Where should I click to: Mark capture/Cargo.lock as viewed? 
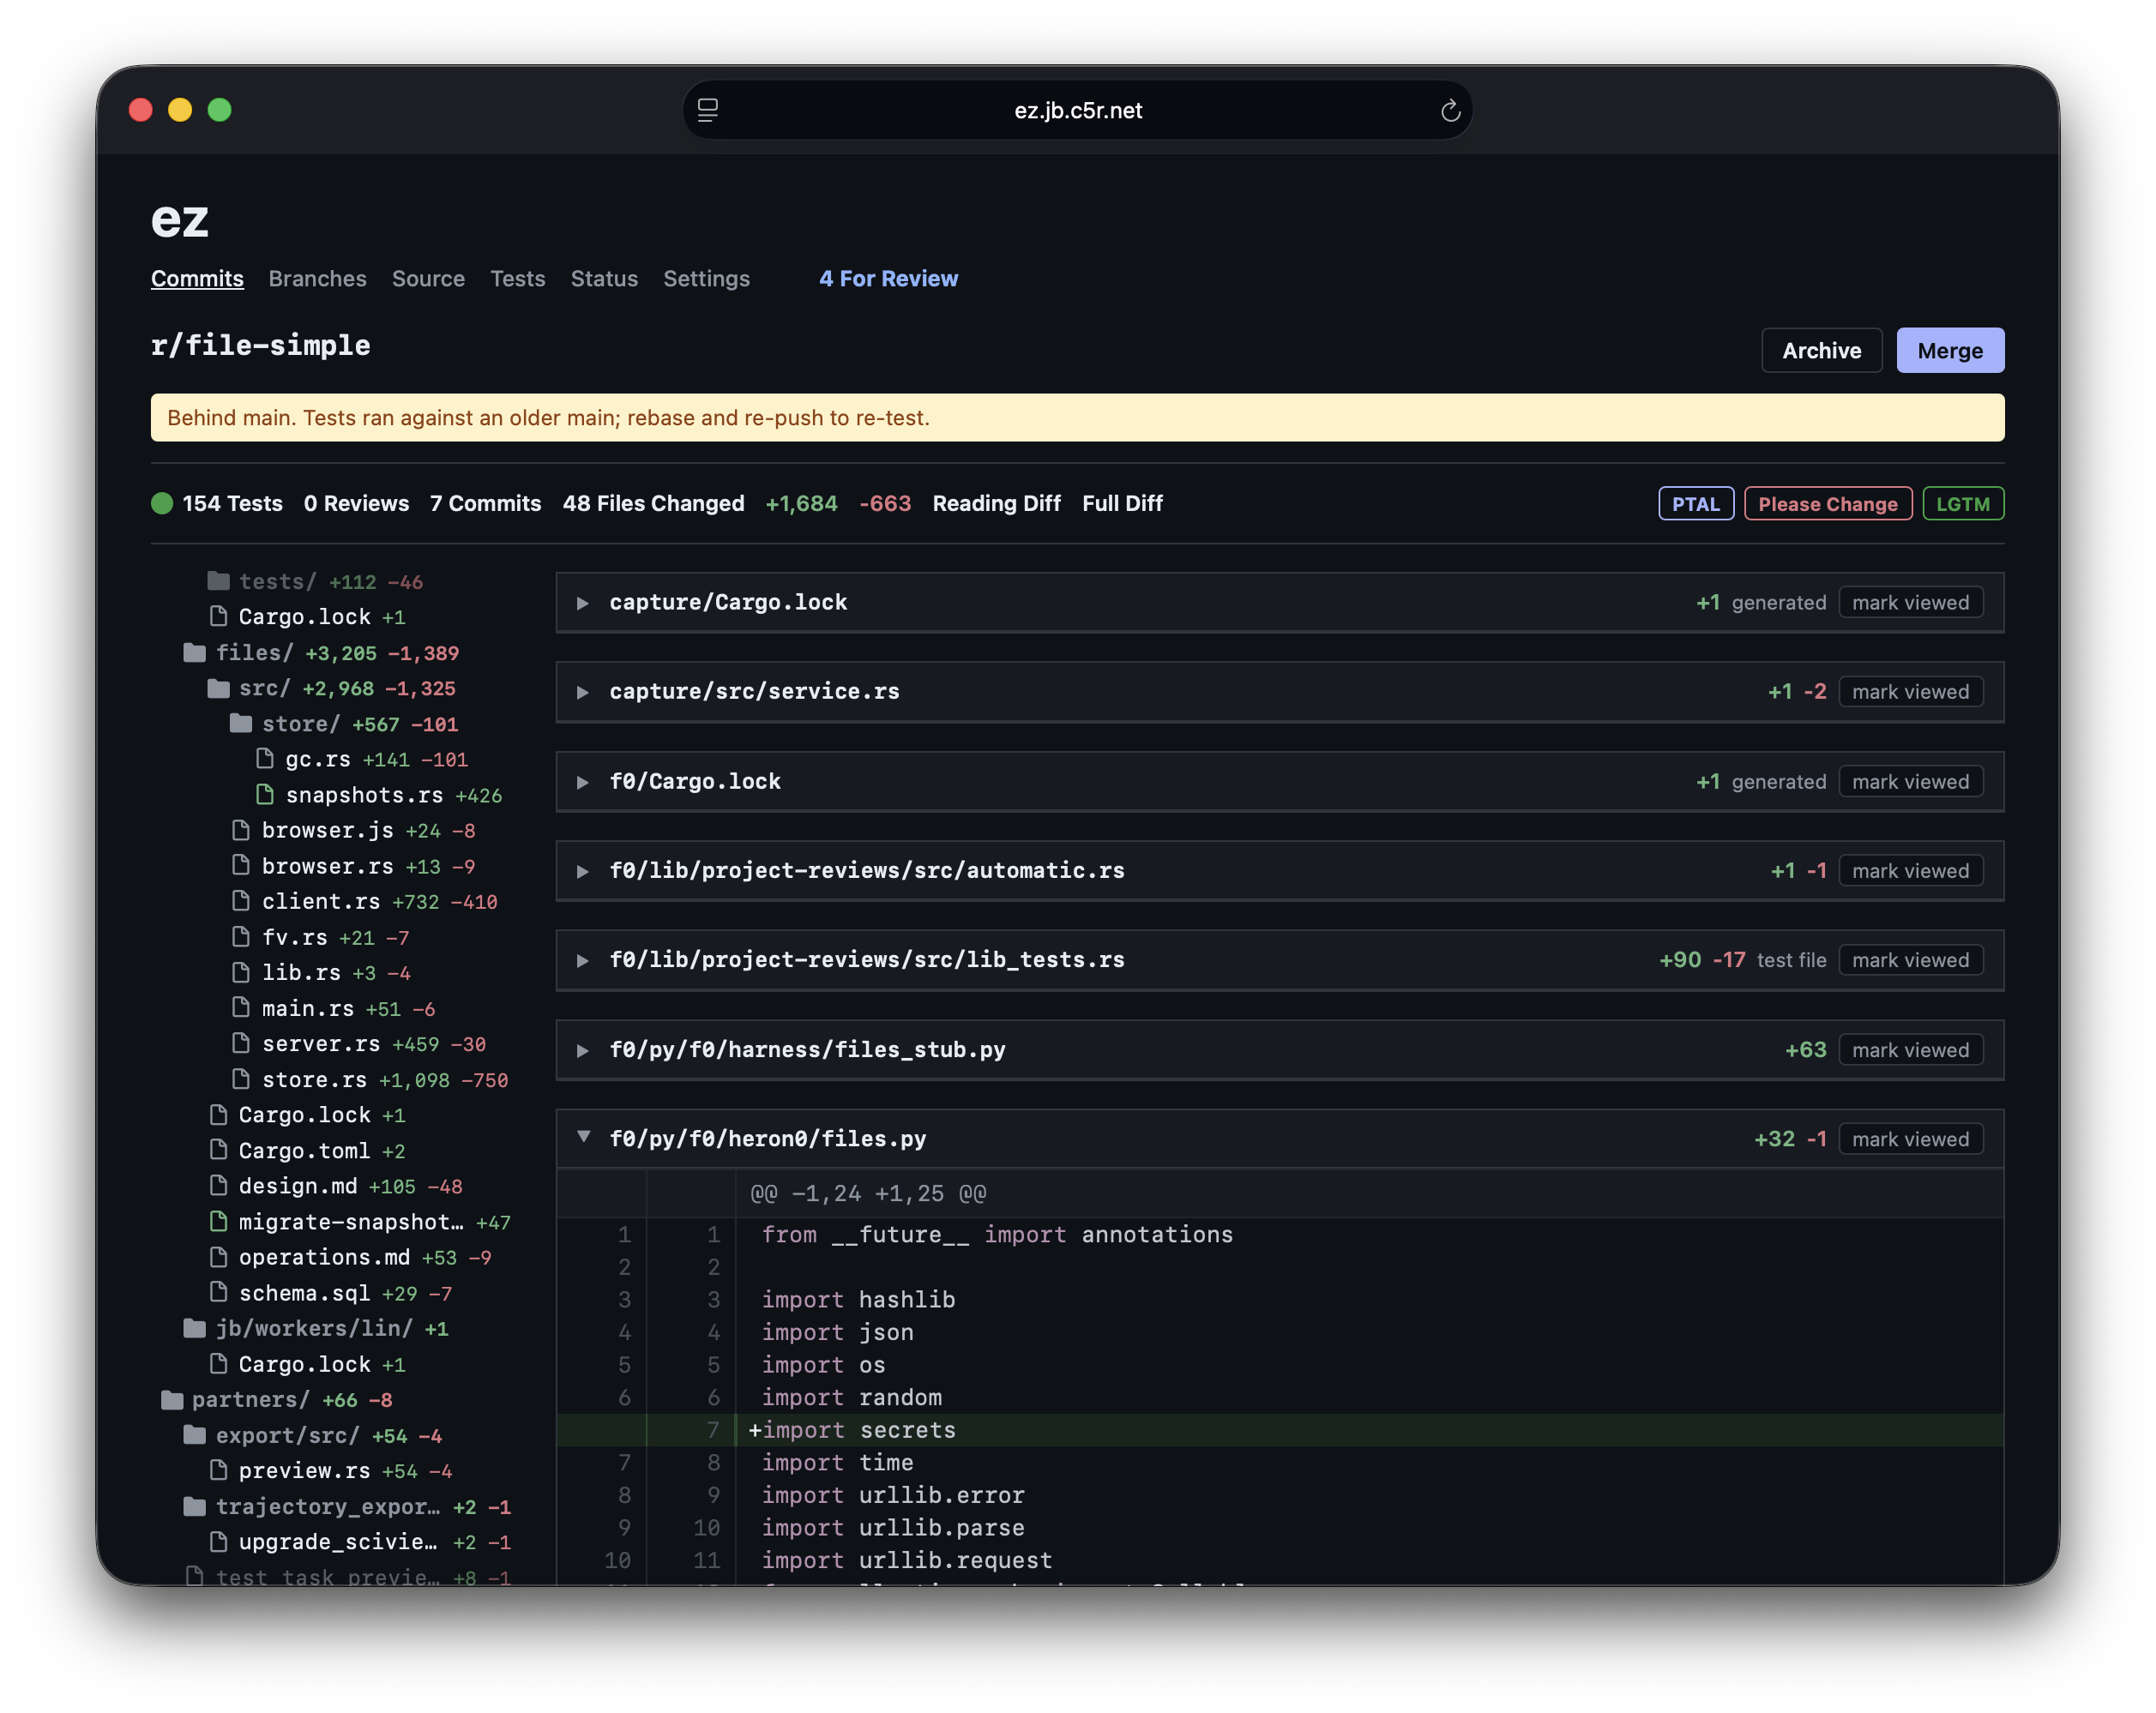click(1909, 602)
